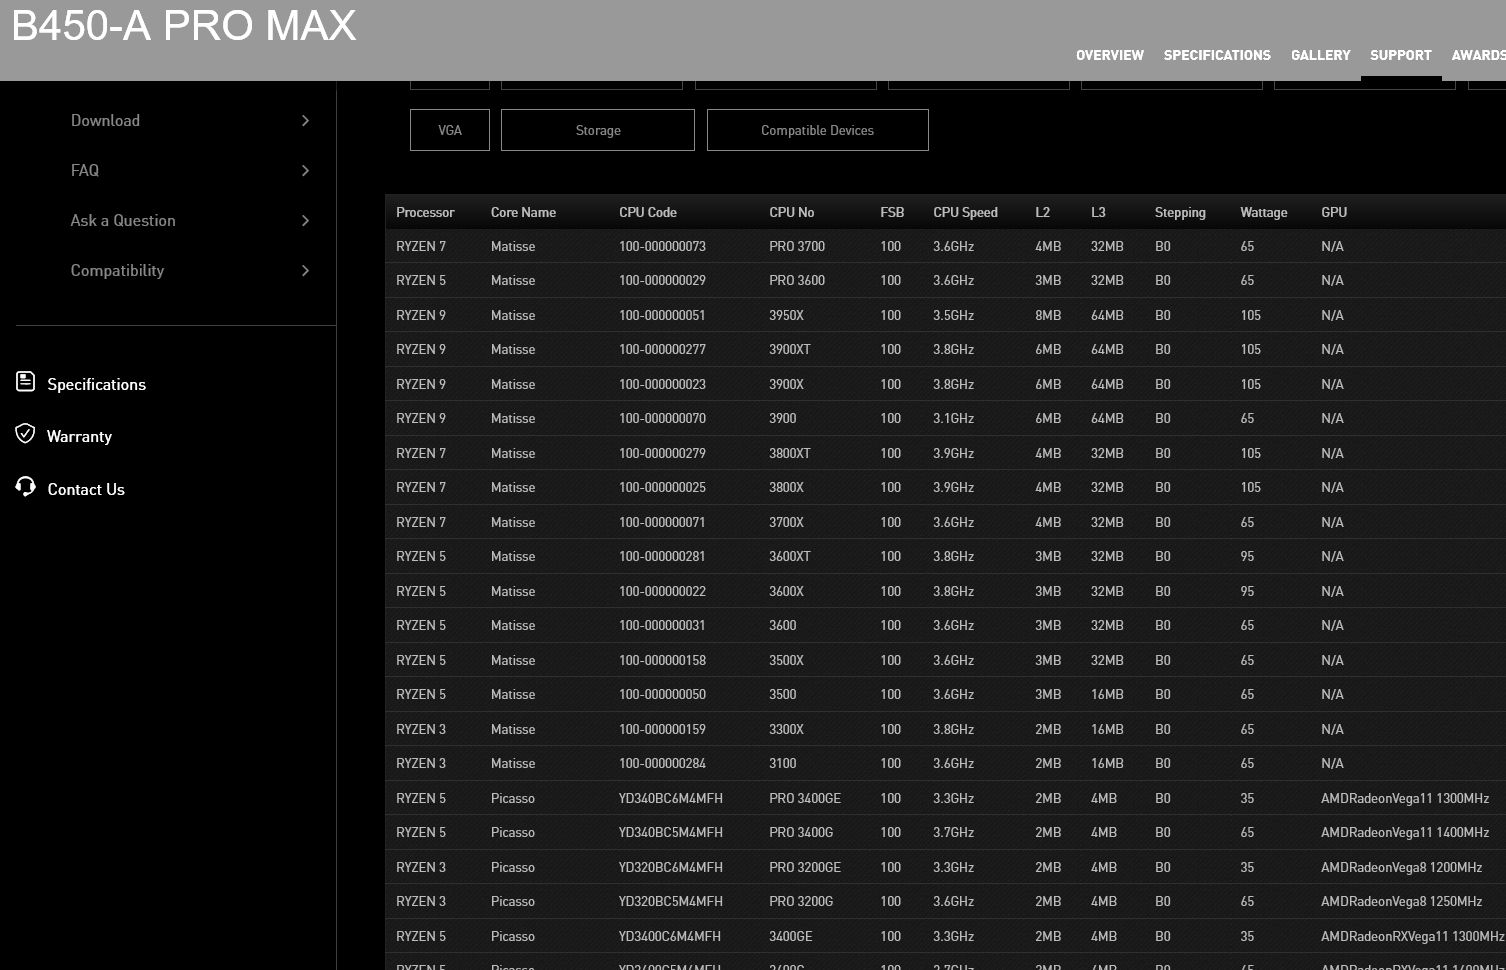Click the Warranty shield icon
1506x970 pixels.
(26, 433)
